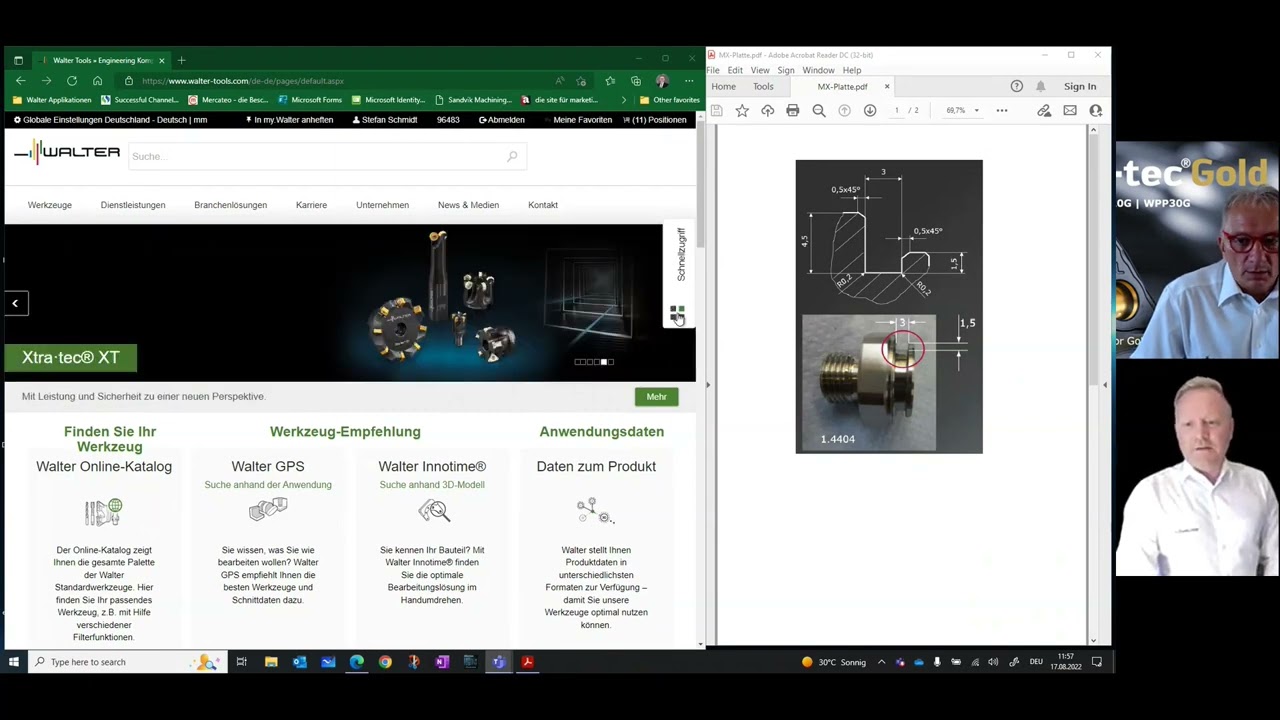The width and height of the screenshot is (1280, 720).
Task: Open Acrobat notifications bell
Action: (x=1041, y=86)
